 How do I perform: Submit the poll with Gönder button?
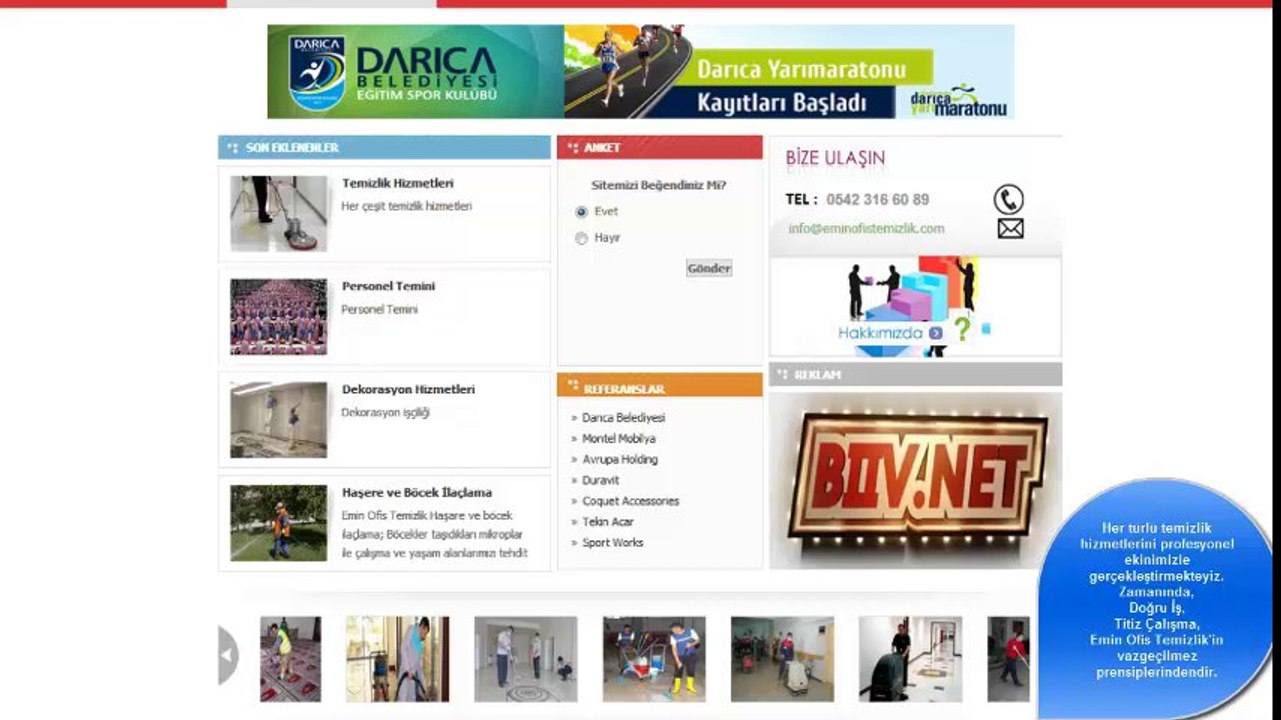coord(709,268)
